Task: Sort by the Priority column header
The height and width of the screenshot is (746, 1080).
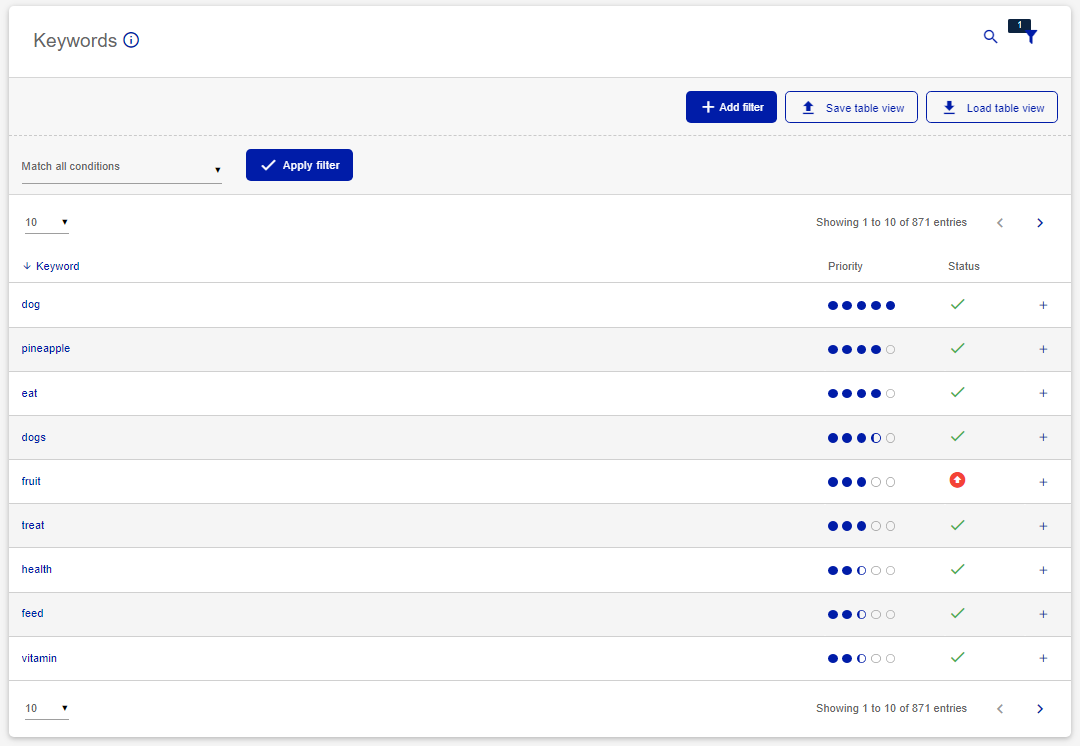Action: coord(845,266)
